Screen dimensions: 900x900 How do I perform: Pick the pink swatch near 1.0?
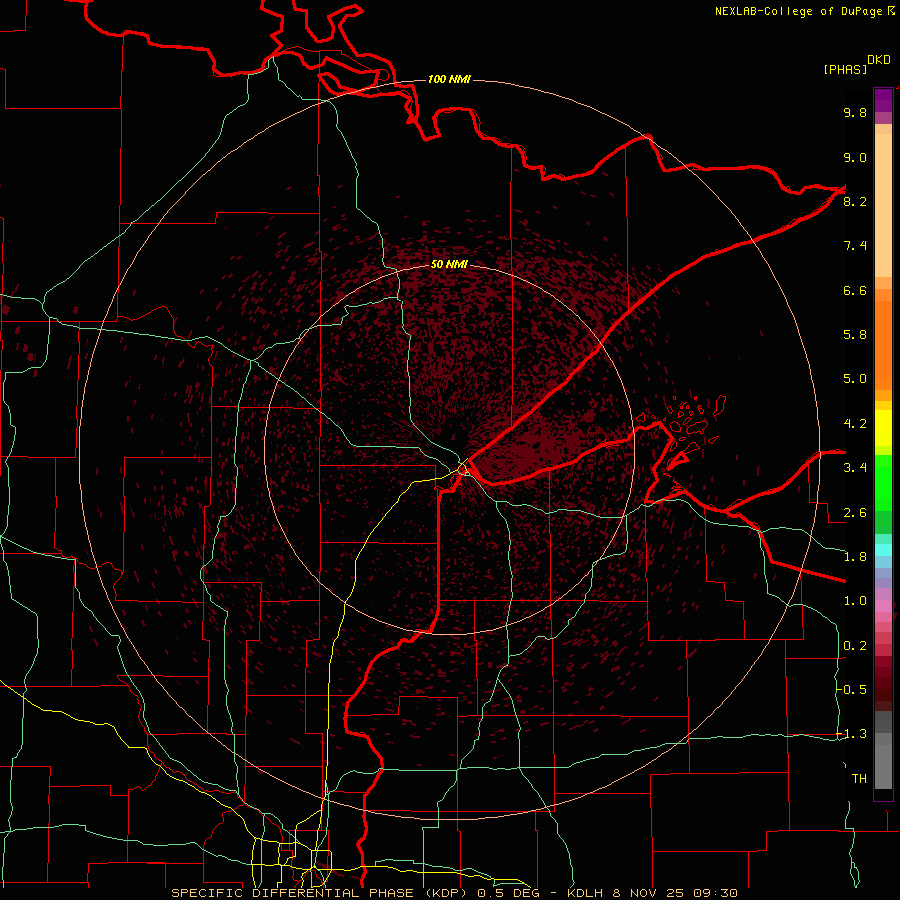tap(883, 606)
